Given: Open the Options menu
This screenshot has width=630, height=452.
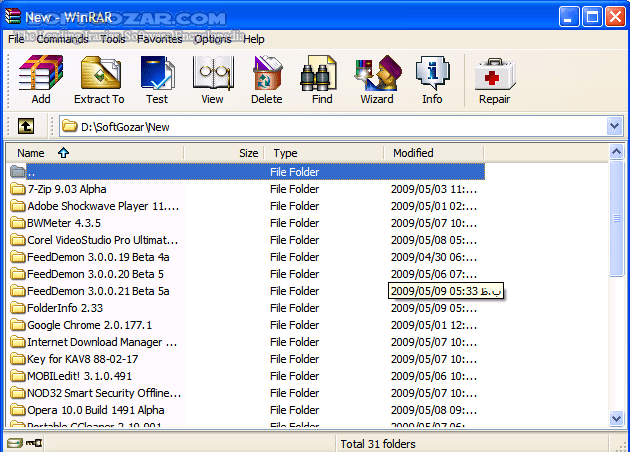Looking at the screenshot, I should (x=213, y=39).
